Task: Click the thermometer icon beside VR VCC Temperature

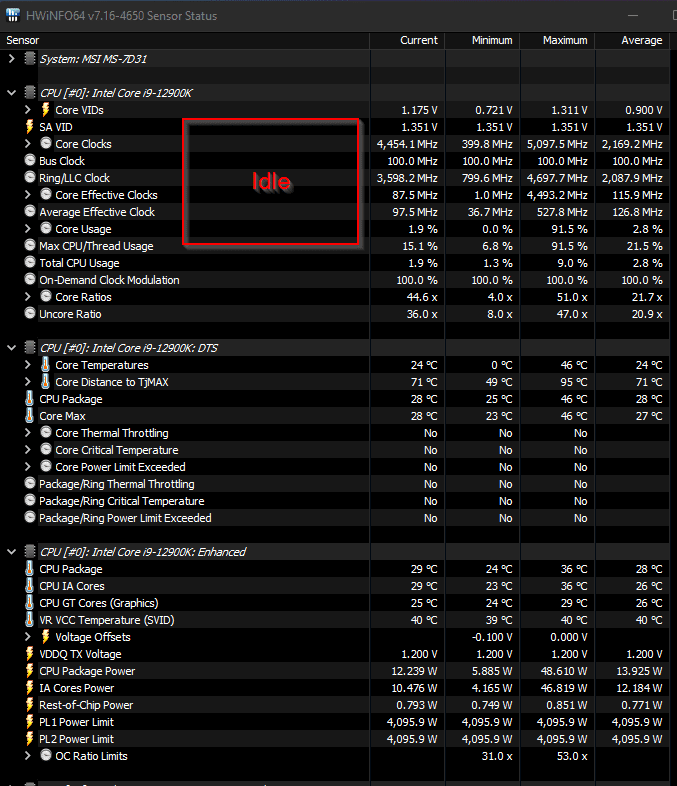Action: click(30, 620)
